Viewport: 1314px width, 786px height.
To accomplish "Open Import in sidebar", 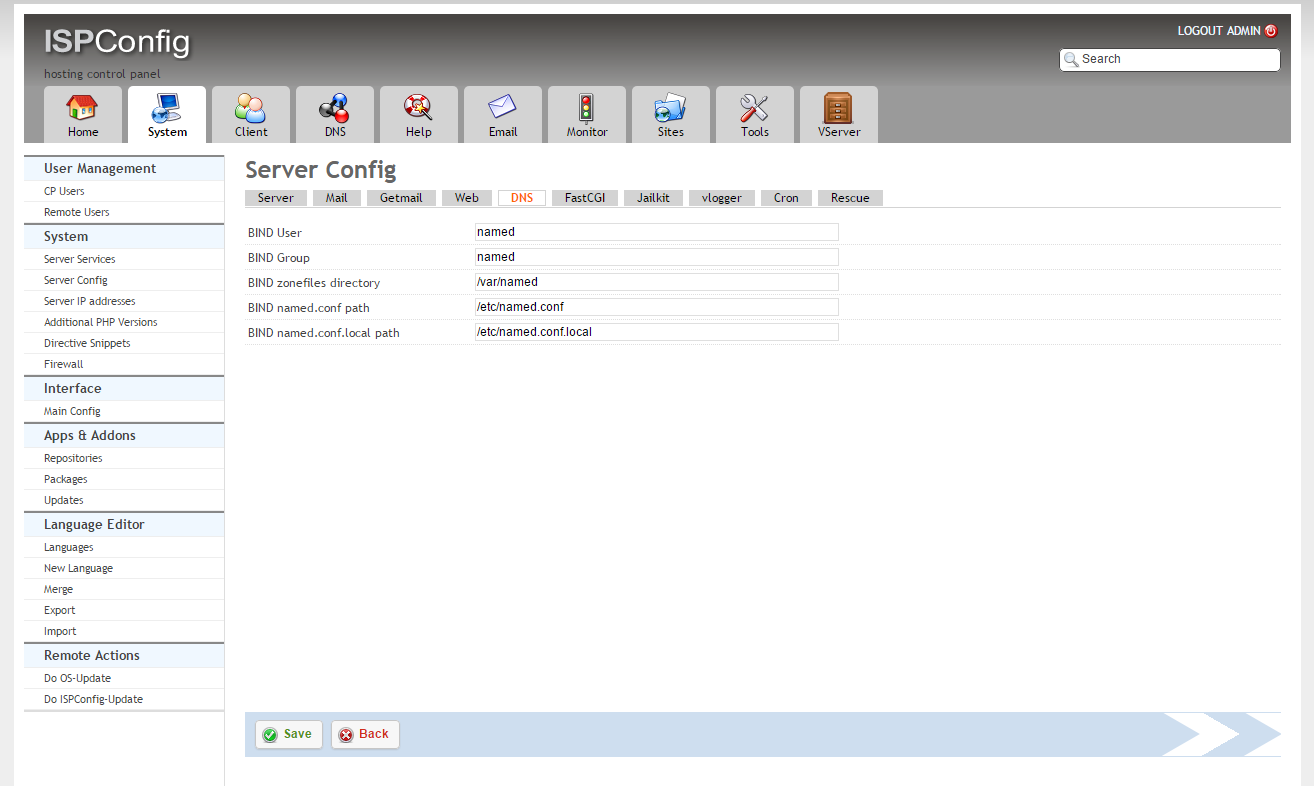I will tap(60, 631).
